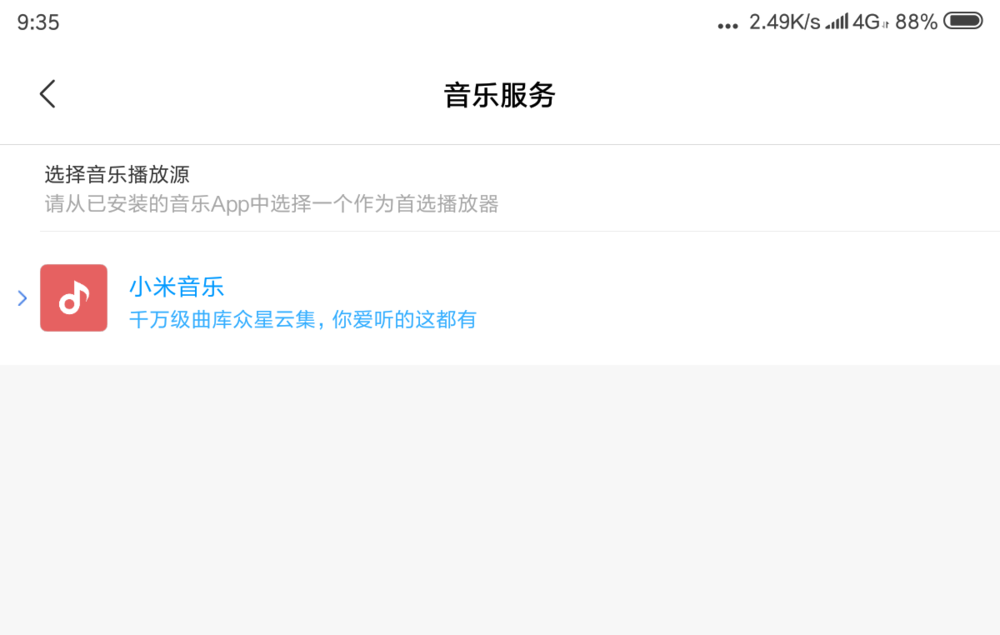
Task: Tap the 4G network type label
Action: point(867,22)
